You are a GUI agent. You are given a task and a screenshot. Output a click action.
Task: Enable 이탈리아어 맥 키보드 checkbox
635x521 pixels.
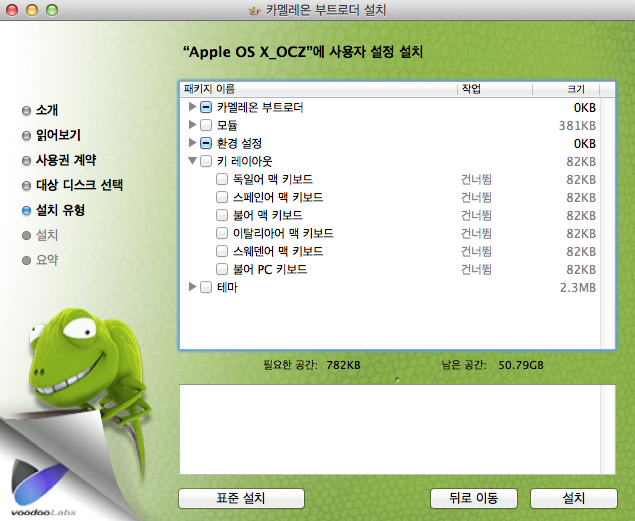222,233
